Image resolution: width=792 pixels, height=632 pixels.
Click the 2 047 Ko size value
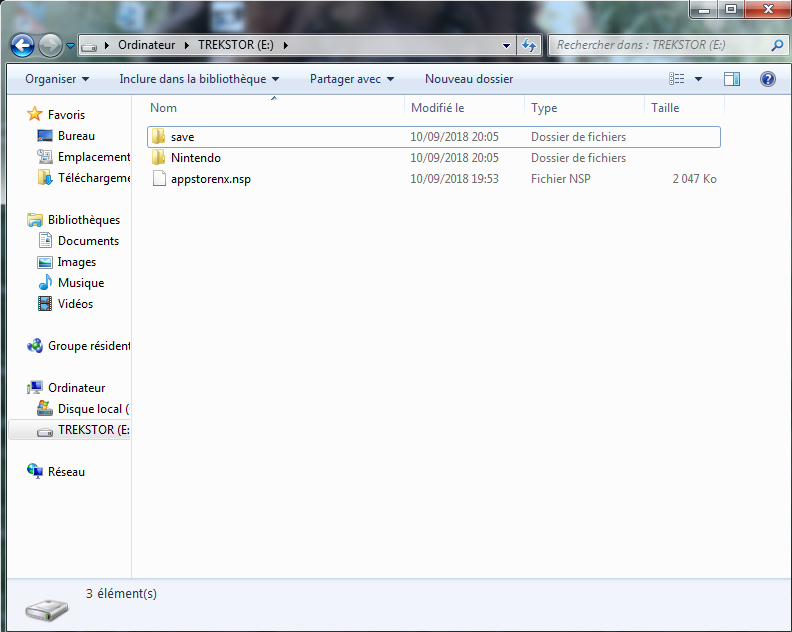695,179
